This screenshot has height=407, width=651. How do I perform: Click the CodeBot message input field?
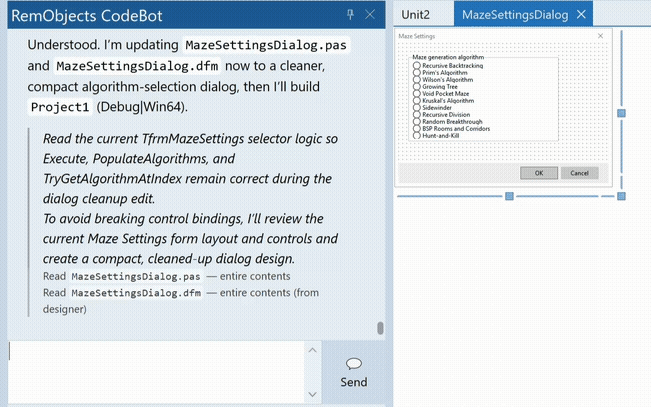click(x=157, y=372)
